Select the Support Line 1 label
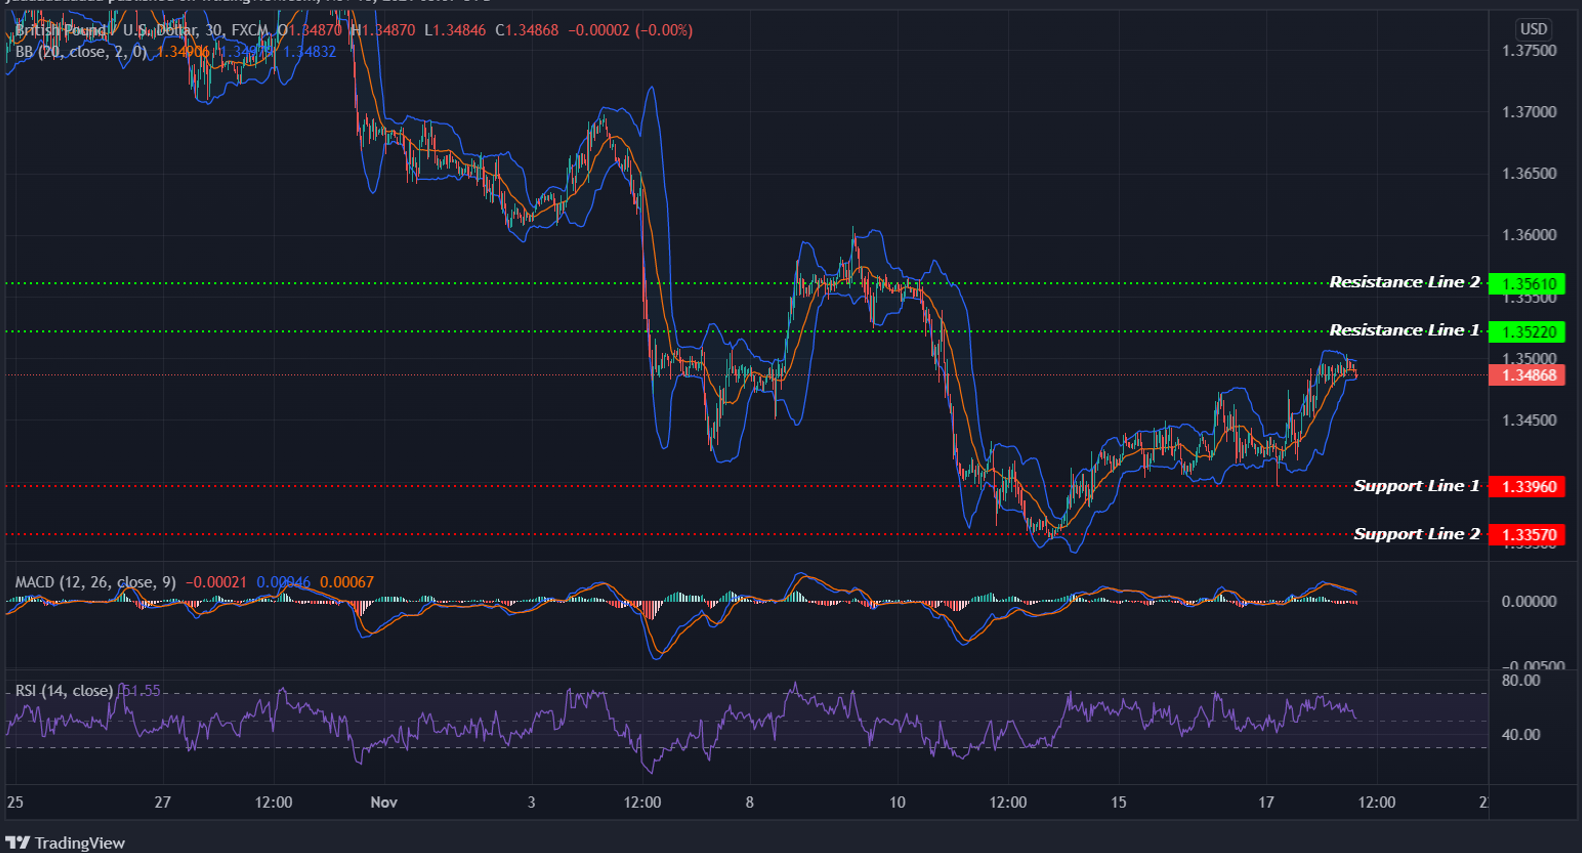The height and width of the screenshot is (853, 1582). tap(1416, 486)
